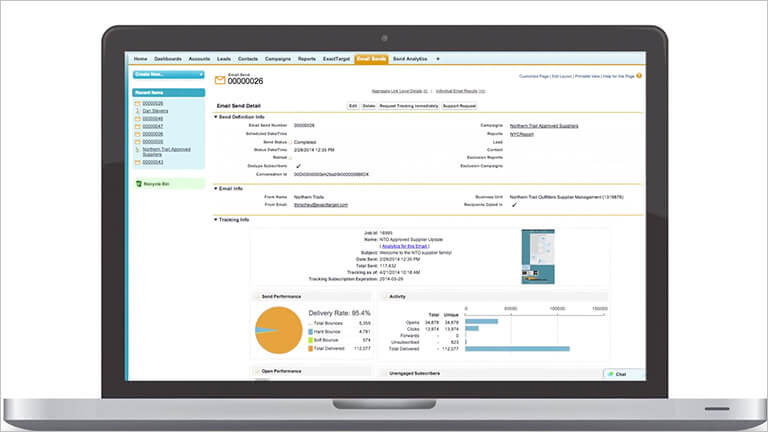Collapse the Tracking Info section
The width and height of the screenshot is (768, 432).
[x=216, y=220]
